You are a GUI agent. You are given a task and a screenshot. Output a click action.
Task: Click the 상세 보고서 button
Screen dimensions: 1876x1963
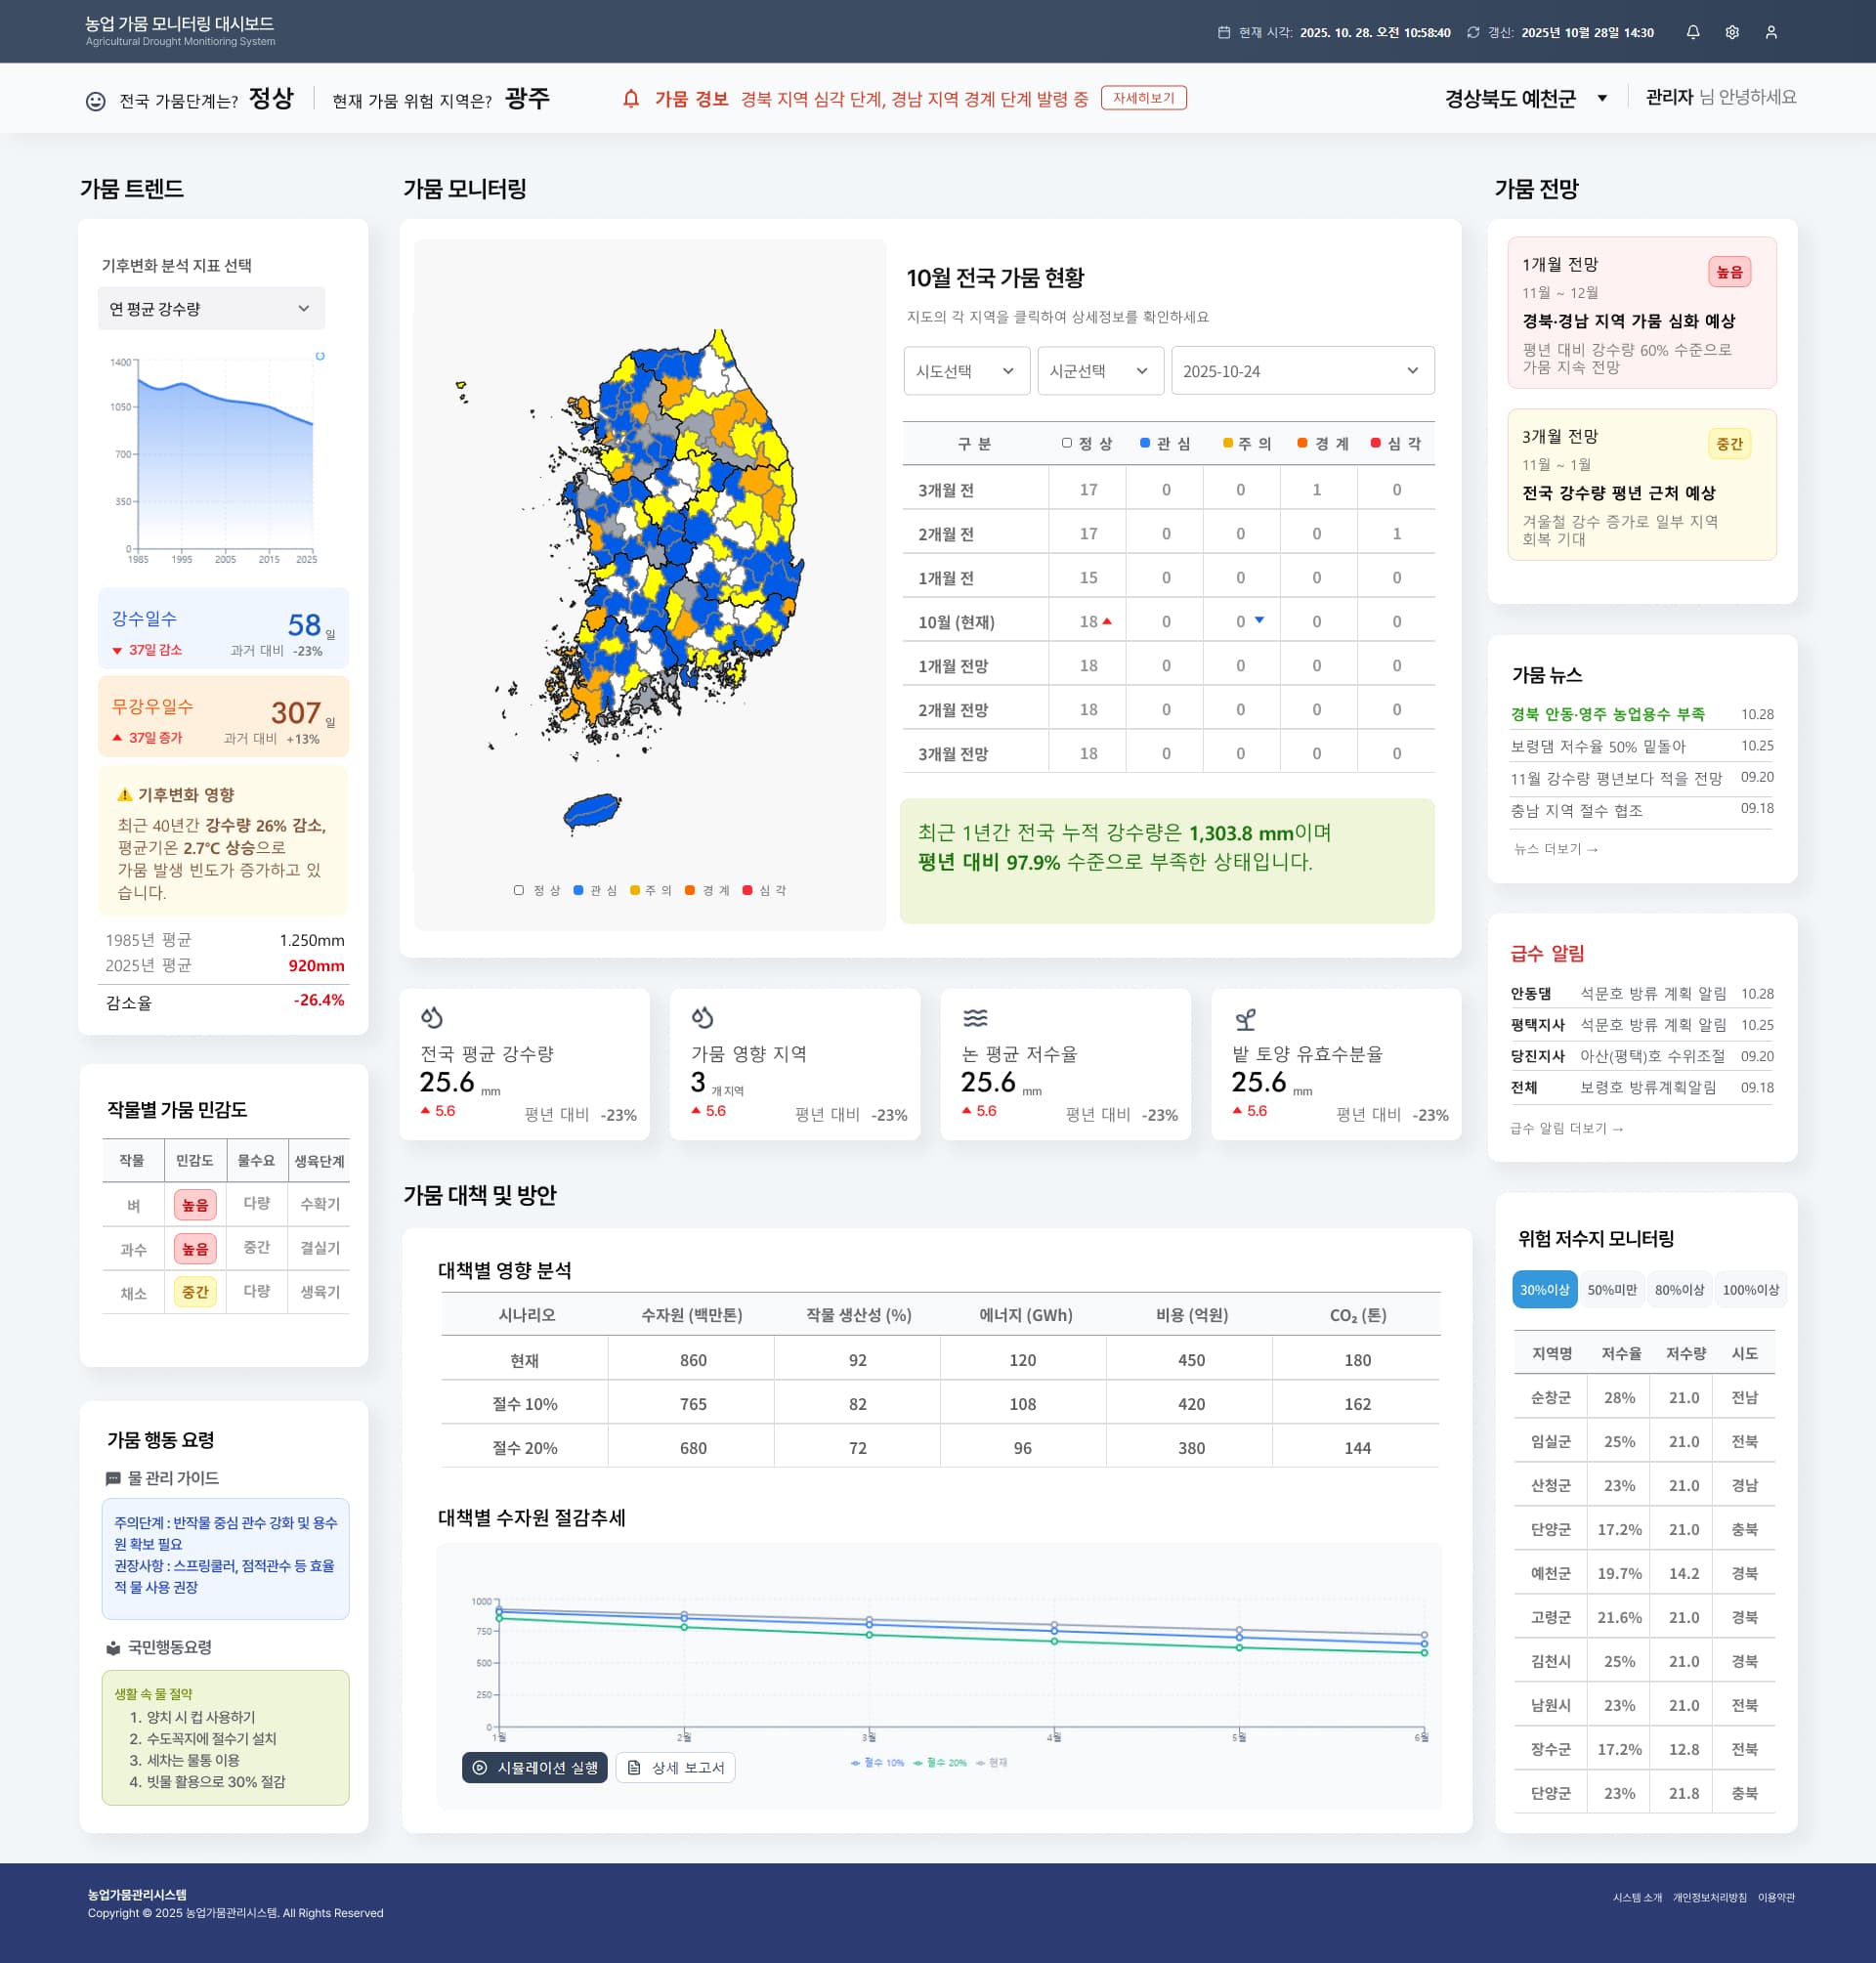tap(675, 1767)
